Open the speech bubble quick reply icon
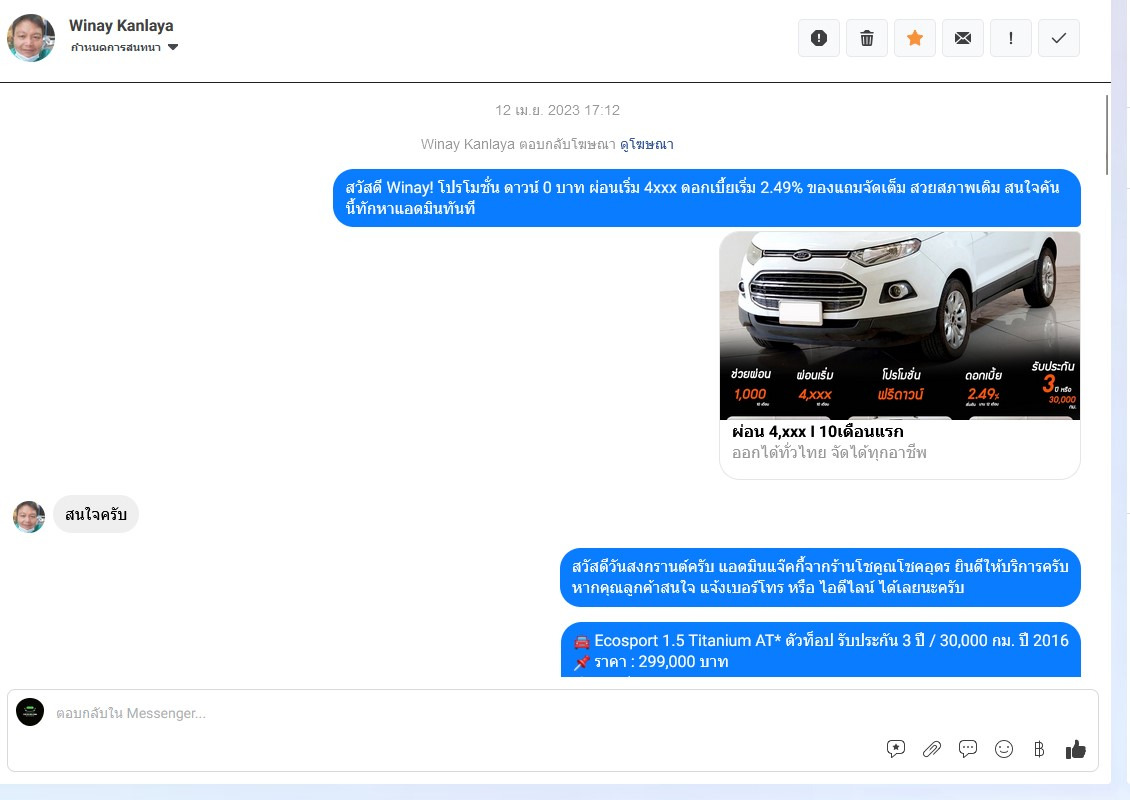 pos(968,749)
